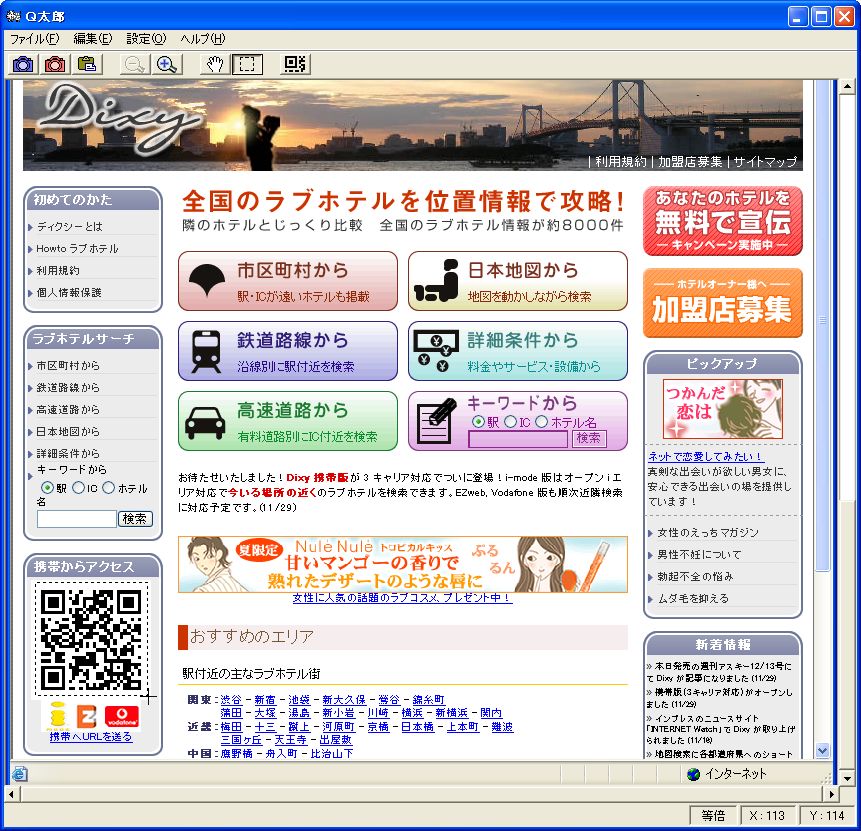Screen dimensions: 861x831
Task: Click the 携帯へURLを送る link
Action: [x=91, y=737]
